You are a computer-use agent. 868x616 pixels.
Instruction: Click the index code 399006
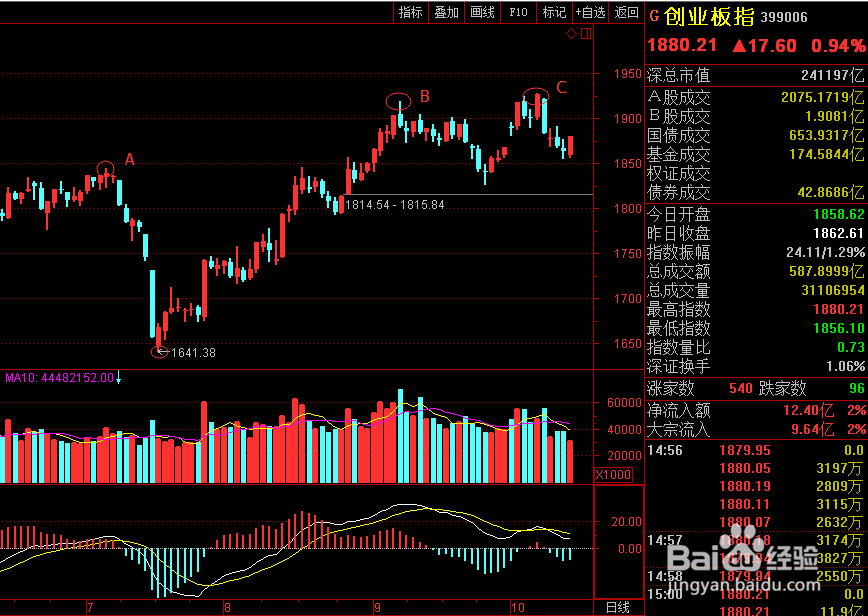pyautogui.click(x=784, y=18)
